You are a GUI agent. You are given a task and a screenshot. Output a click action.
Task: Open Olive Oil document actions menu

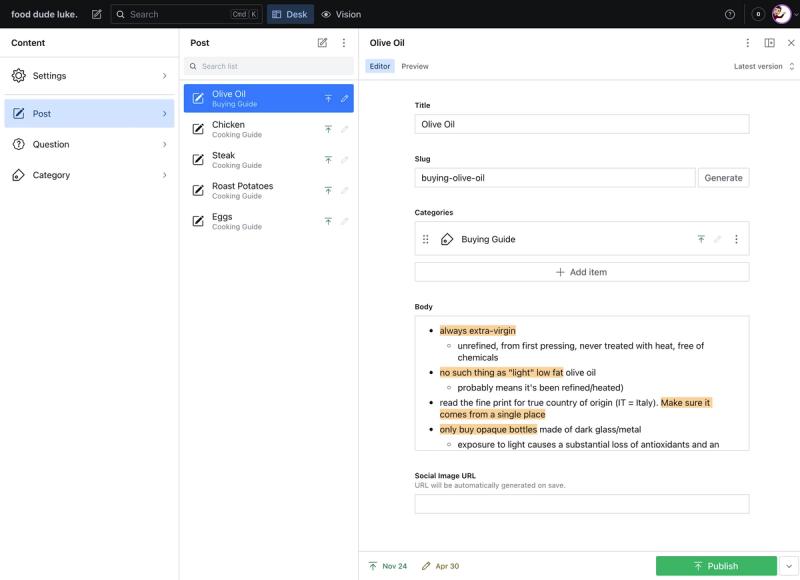pyautogui.click(x=747, y=43)
